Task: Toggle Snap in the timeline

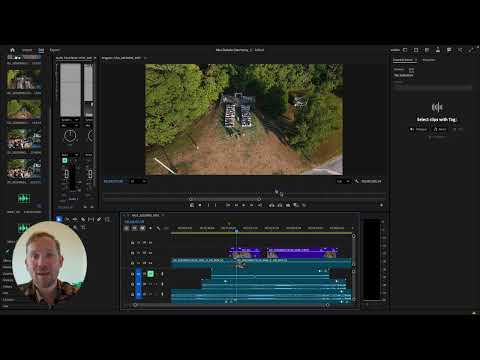Action: point(135,228)
